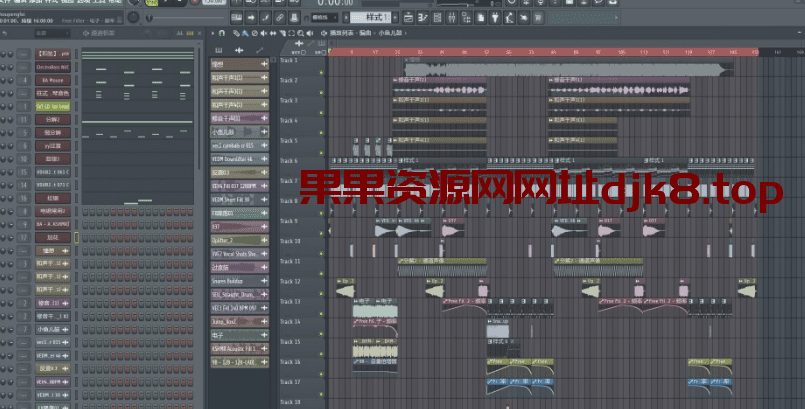805x409 pixels.
Task: Show audio clips in the picker panel
Action: pos(239,49)
